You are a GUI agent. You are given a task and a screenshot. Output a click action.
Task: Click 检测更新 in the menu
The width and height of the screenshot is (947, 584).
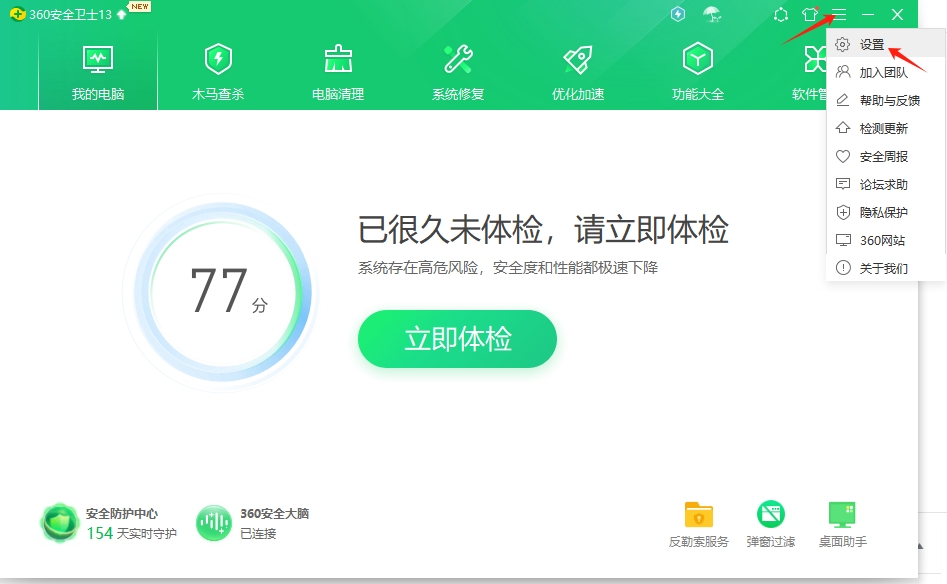coord(885,128)
